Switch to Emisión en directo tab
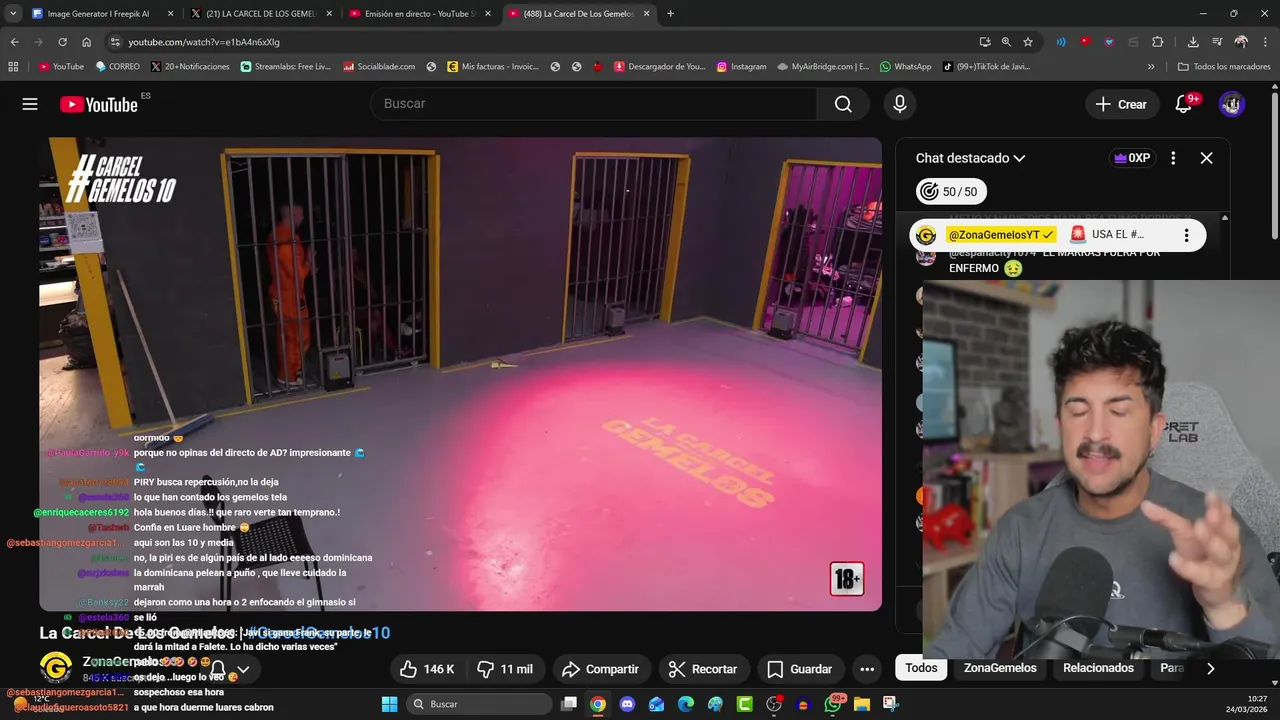This screenshot has height=720, width=1280. click(420, 14)
